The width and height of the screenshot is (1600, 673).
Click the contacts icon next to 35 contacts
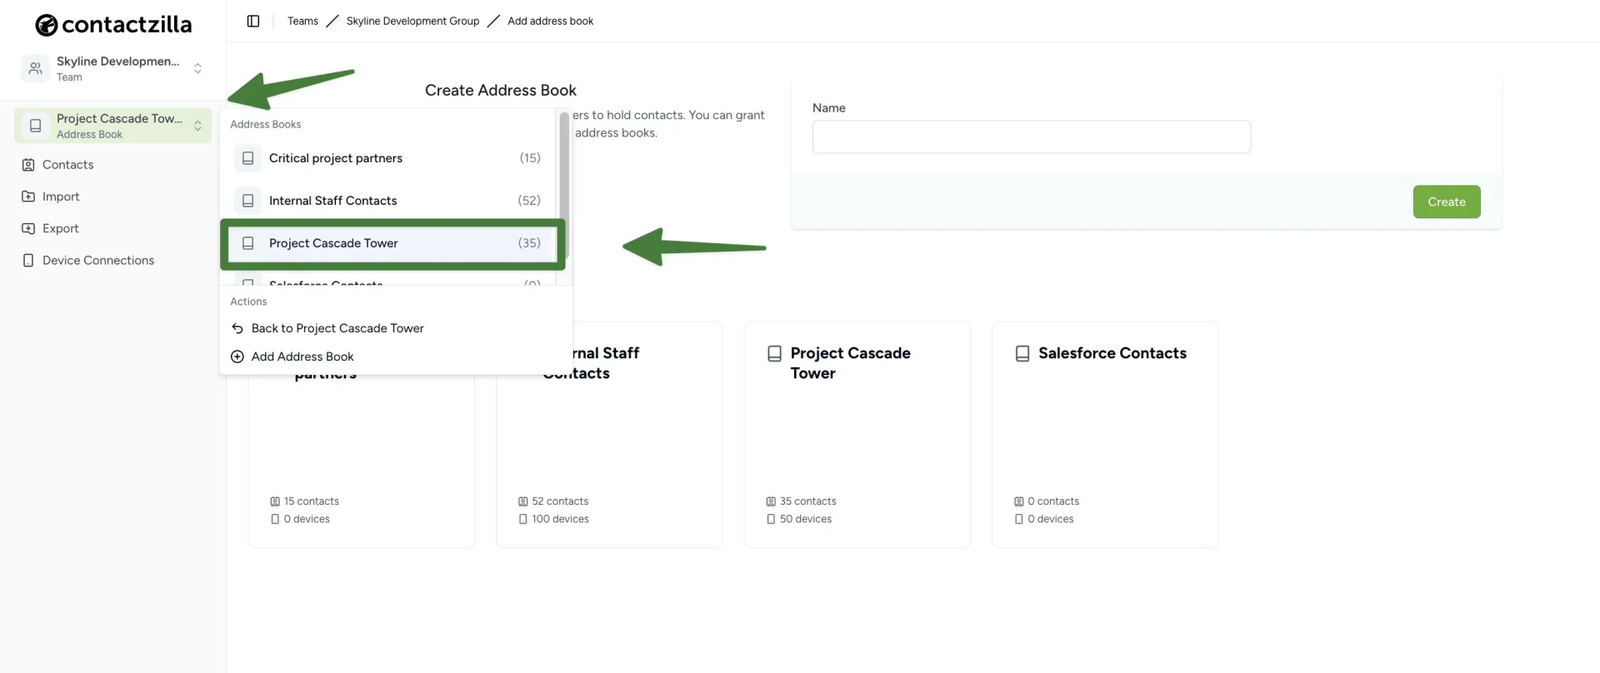pyautogui.click(x=771, y=502)
